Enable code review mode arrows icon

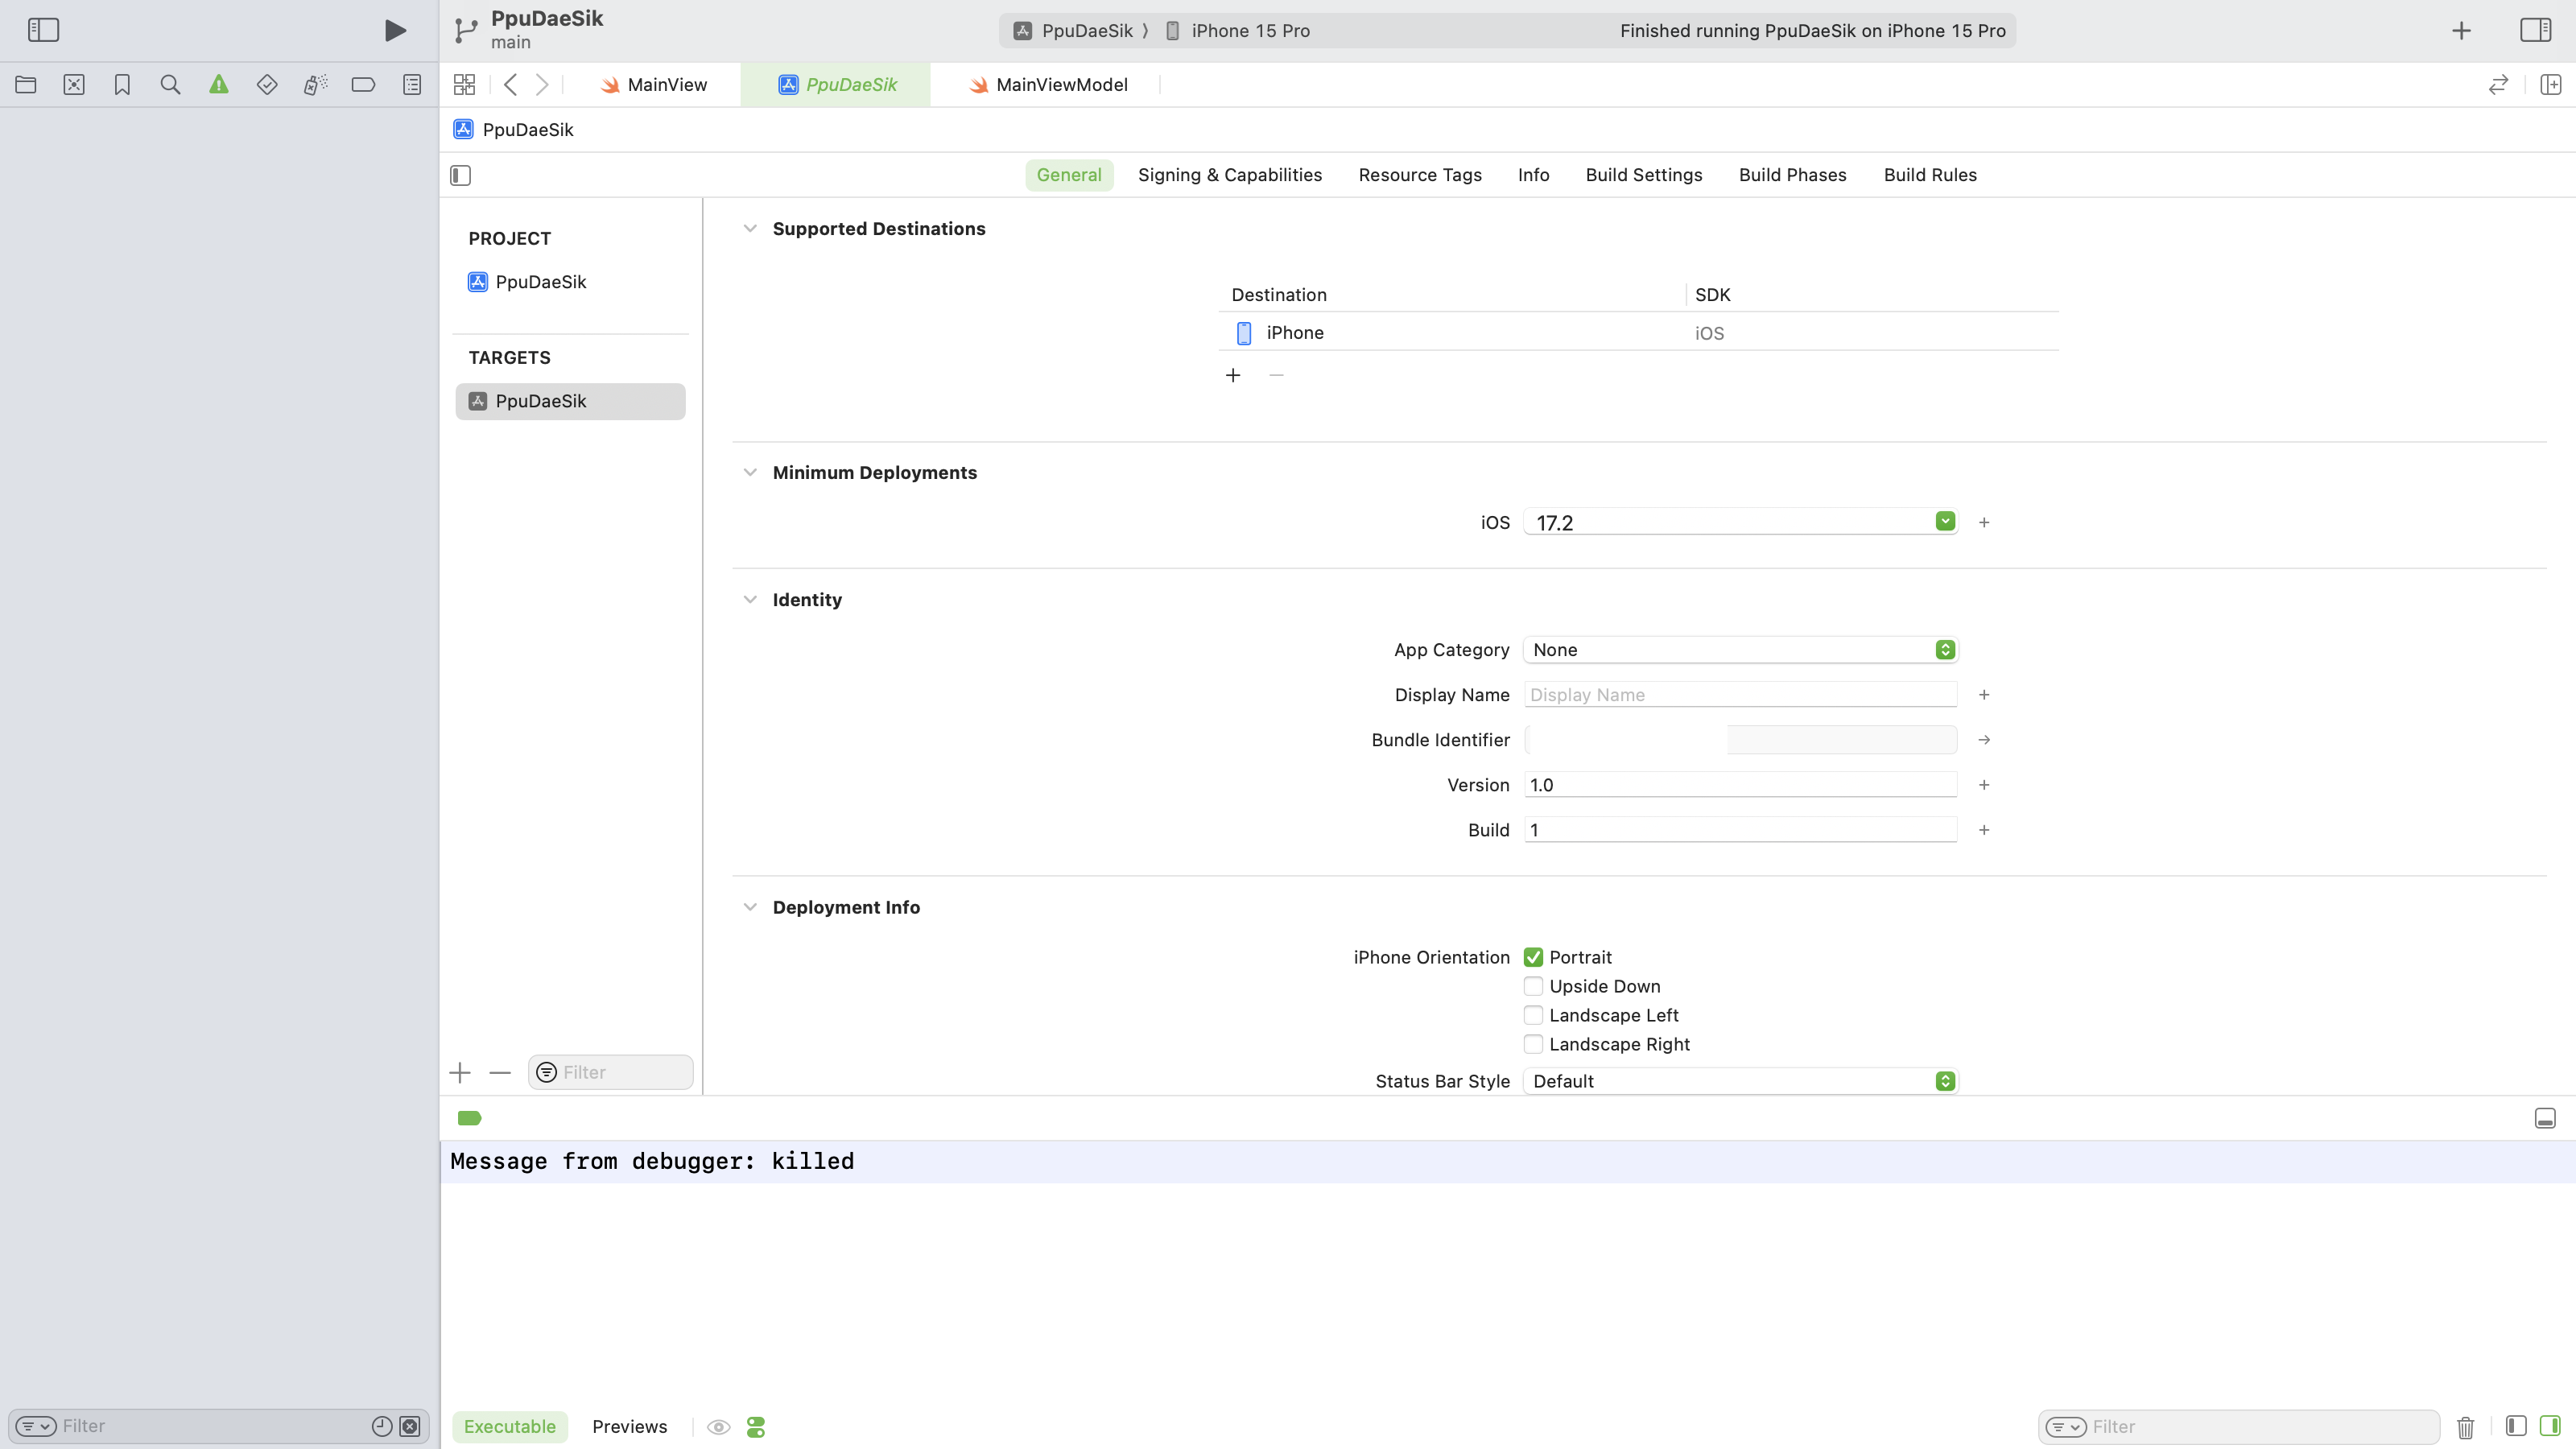tap(2499, 85)
